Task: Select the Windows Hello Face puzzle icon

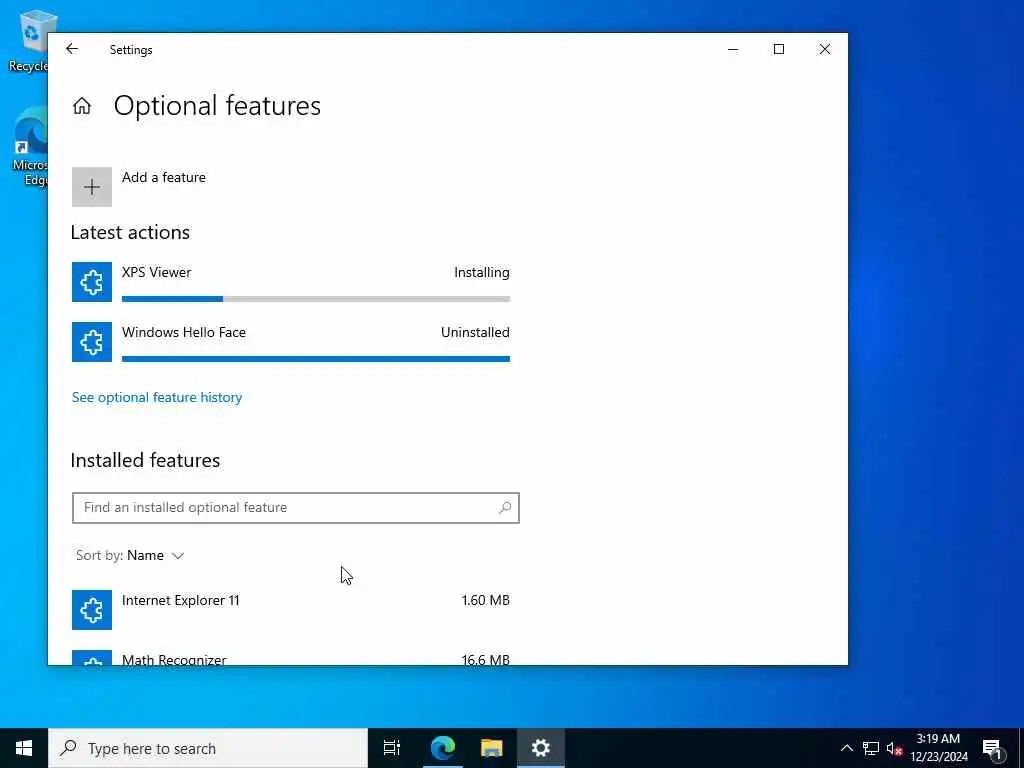Action: [x=91, y=342]
